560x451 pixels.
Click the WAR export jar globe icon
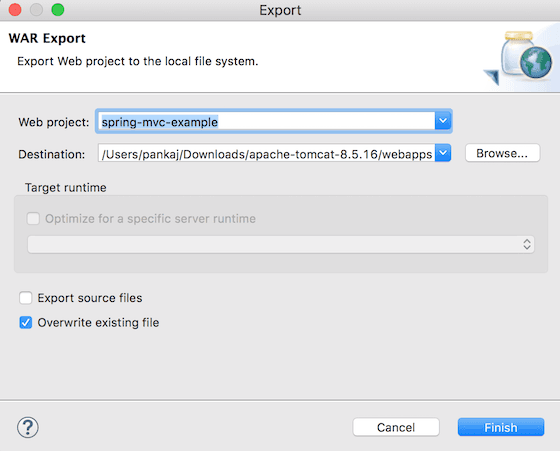pyautogui.click(x=519, y=58)
